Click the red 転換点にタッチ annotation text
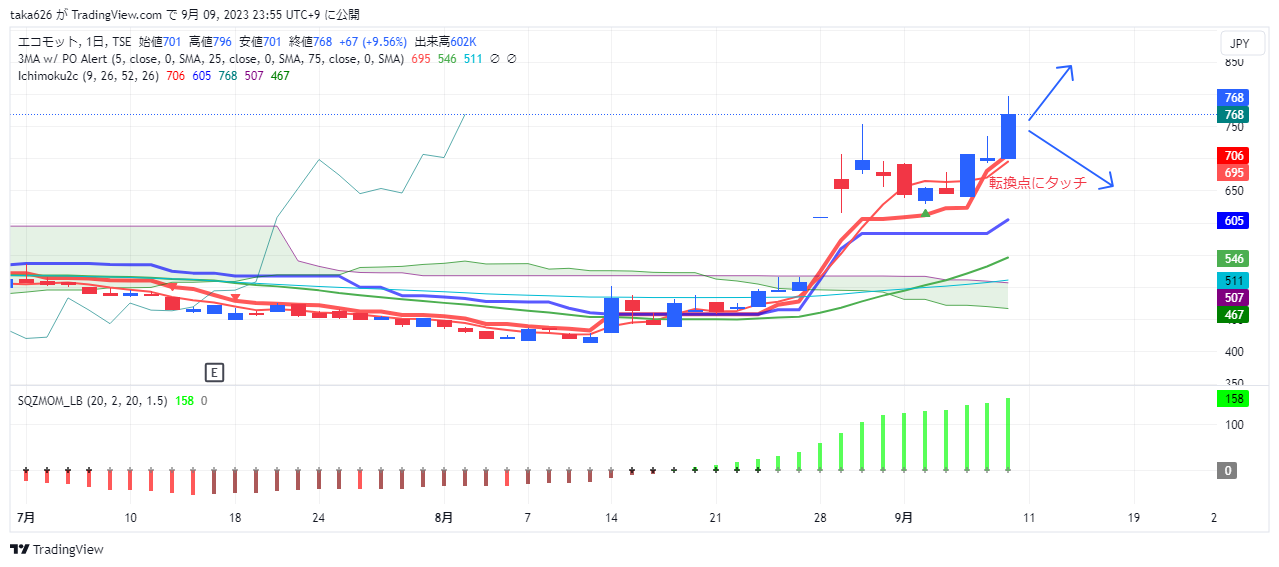The image size is (1279, 567). tap(1037, 183)
